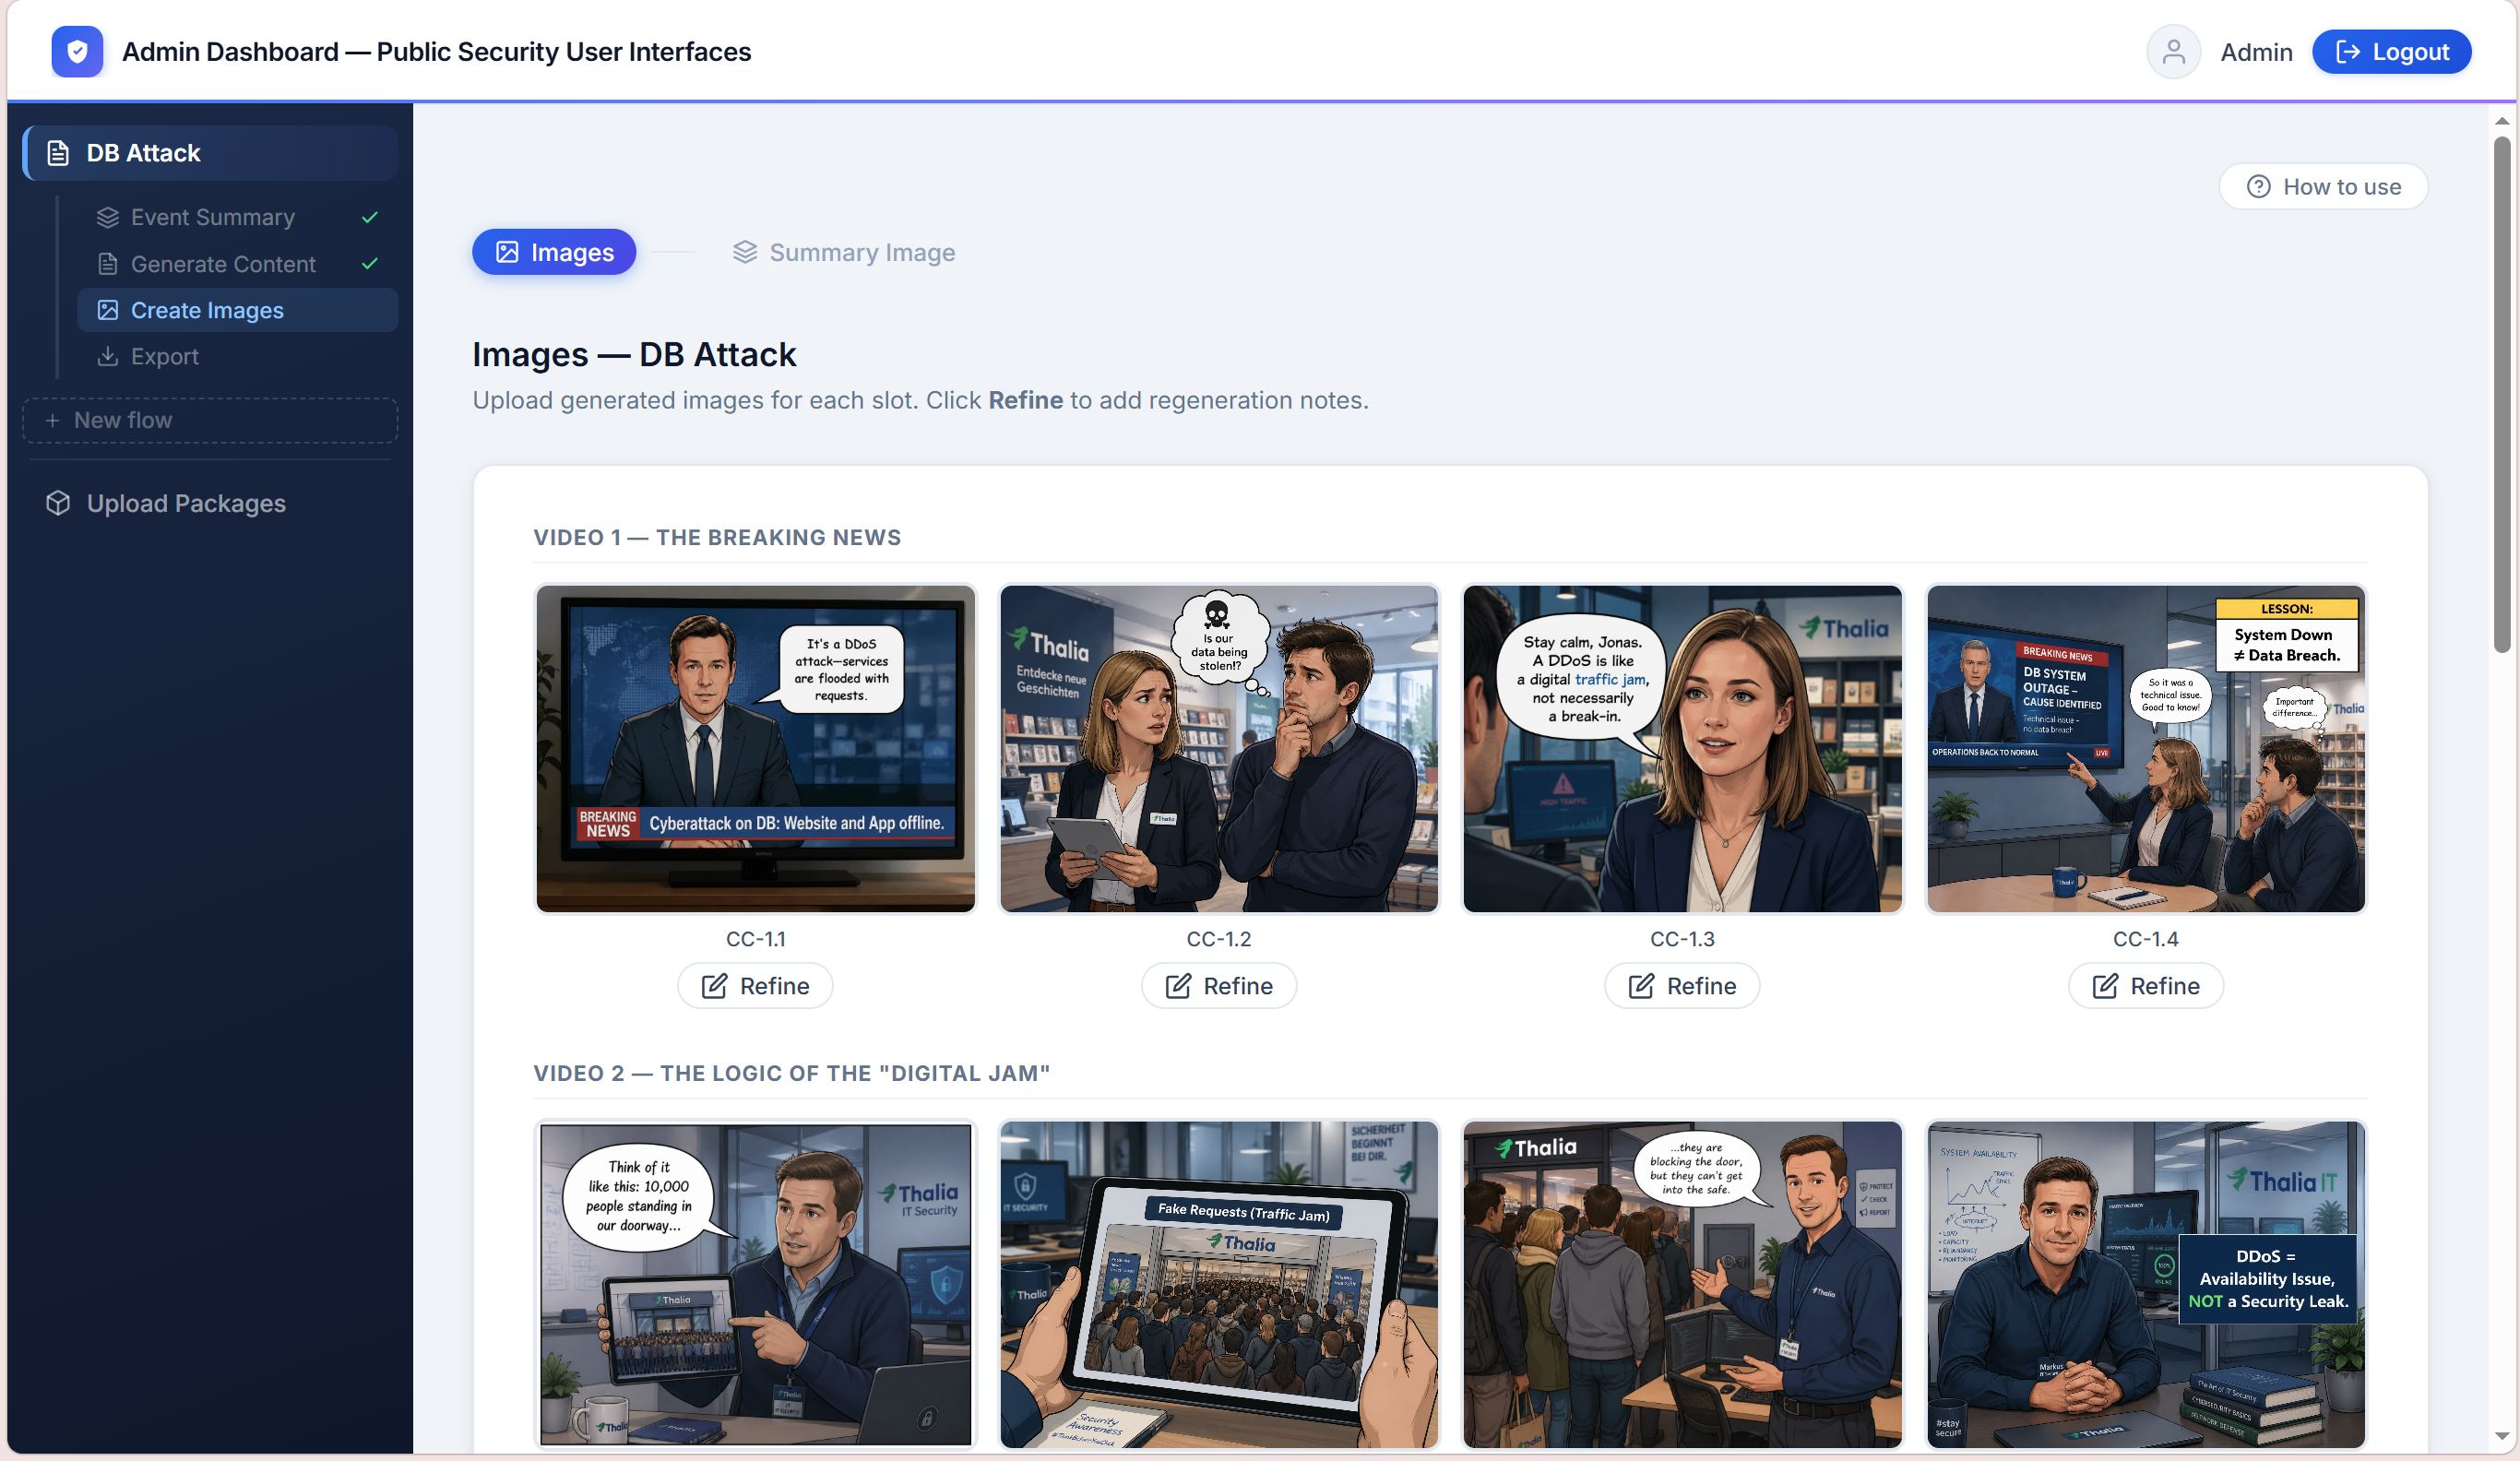Go to the Generate Content step
This screenshot has width=2520, height=1461.
pos(238,264)
